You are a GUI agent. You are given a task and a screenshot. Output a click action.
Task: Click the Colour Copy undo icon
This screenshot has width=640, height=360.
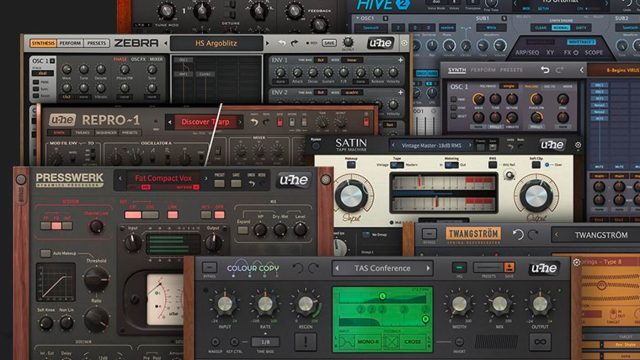[298, 268]
